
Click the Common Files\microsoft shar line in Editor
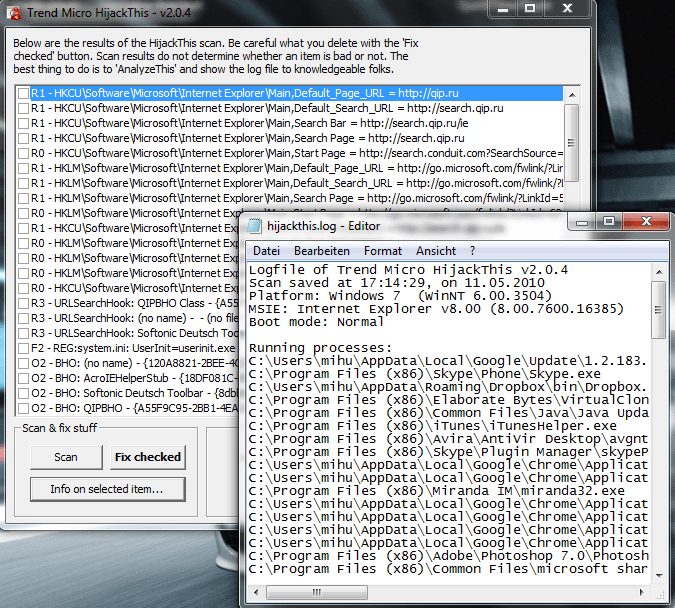coord(448,569)
